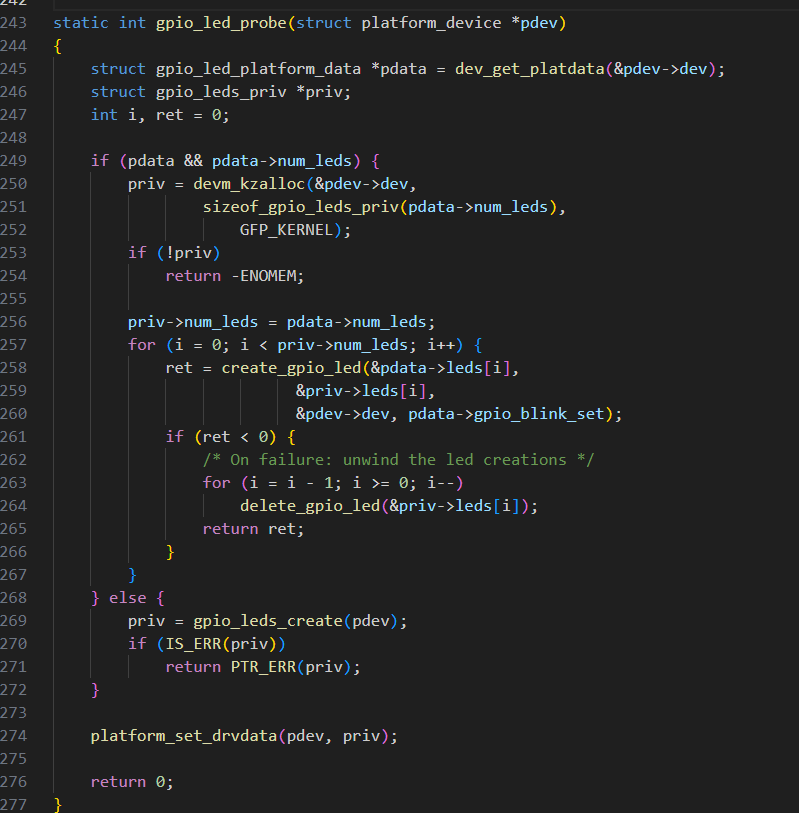799x813 pixels.
Task: Click 'return 0;' on line 276
Action: (132, 782)
